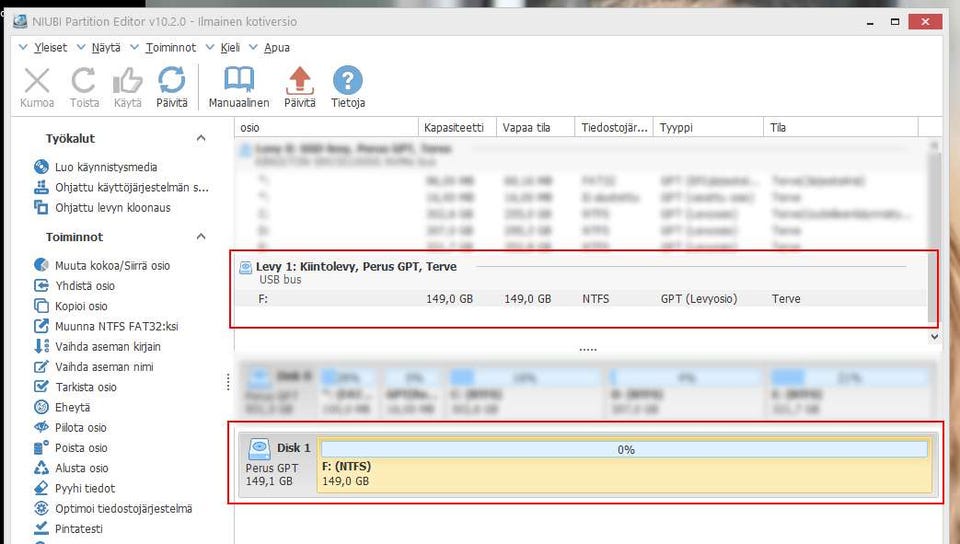Open the Manuaalinen book icon
The width and height of the screenshot is (960, 544).
(239, 81)
